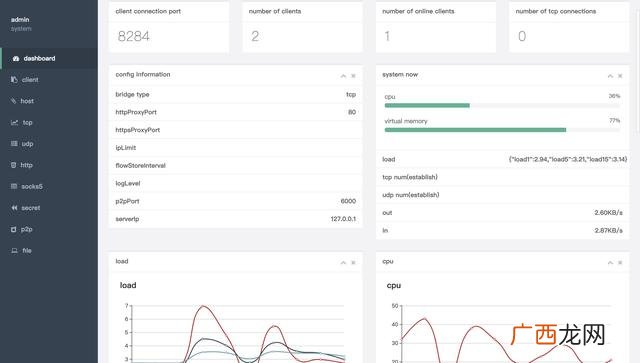The image size is (640, 363).
Task: Click the number of tcp connections value
Action: pyautogui.click(x=522, y=36)
